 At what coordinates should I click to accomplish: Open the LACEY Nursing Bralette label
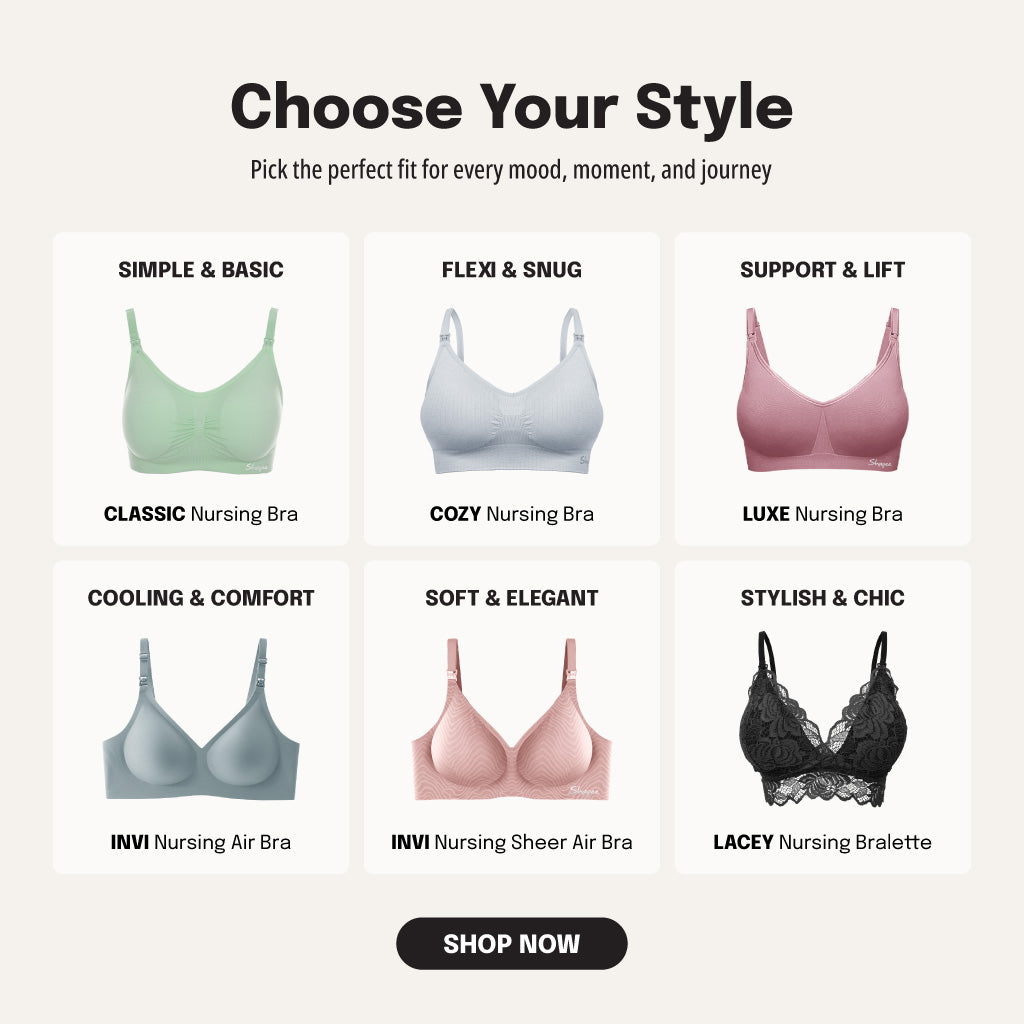click(x=822, y=842)
